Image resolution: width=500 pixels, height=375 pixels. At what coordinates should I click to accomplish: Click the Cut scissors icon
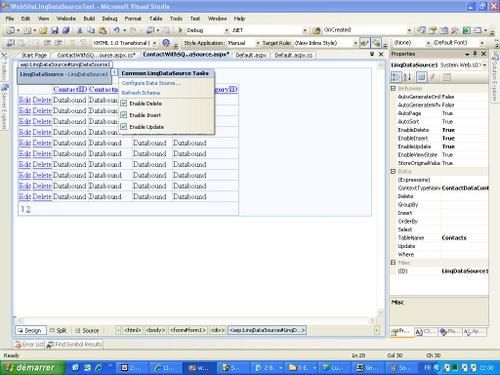(x=80, y=30)
